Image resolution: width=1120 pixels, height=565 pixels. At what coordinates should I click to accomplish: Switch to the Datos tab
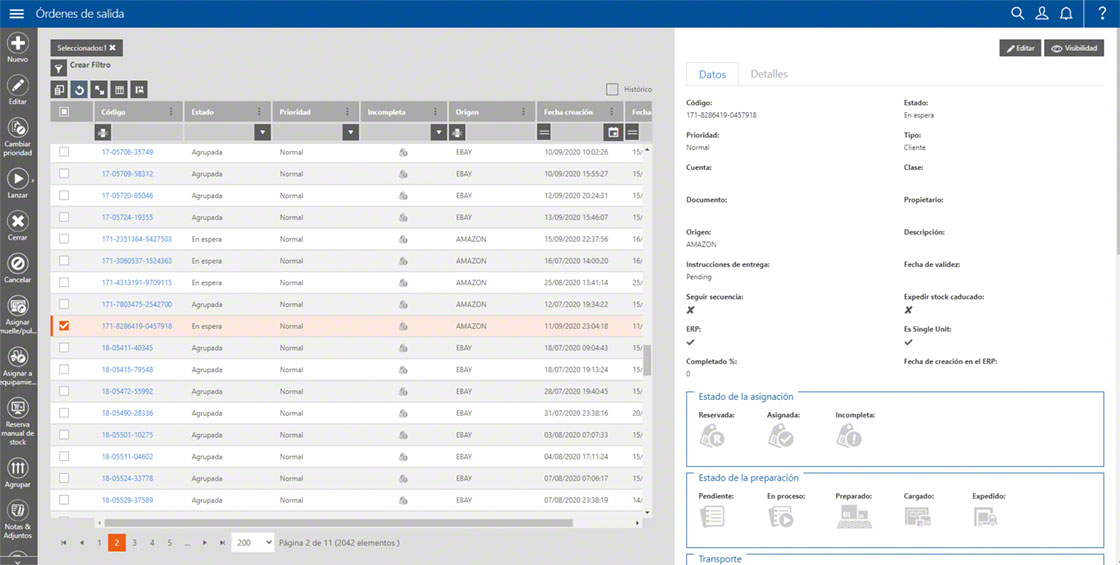(712, 74)
